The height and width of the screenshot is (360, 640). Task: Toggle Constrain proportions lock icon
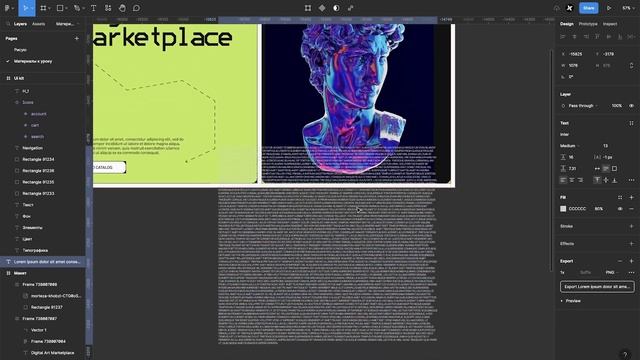pyautogui.click(x=631, y=65)
